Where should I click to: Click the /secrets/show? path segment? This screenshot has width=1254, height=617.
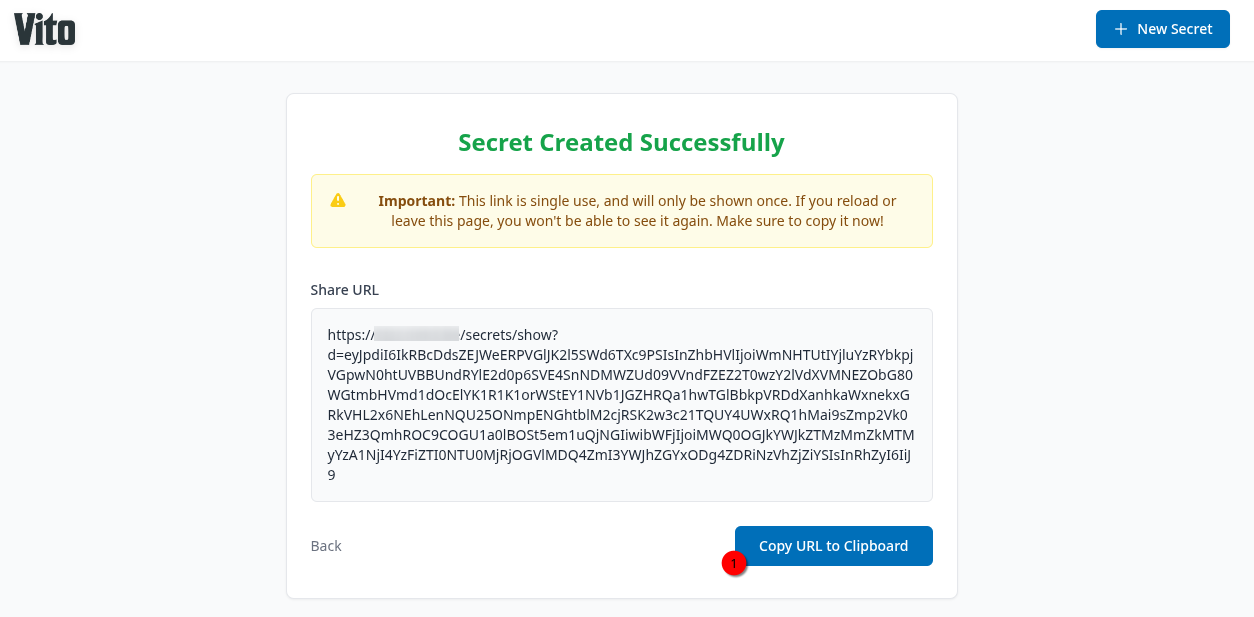tap(509, 335)
